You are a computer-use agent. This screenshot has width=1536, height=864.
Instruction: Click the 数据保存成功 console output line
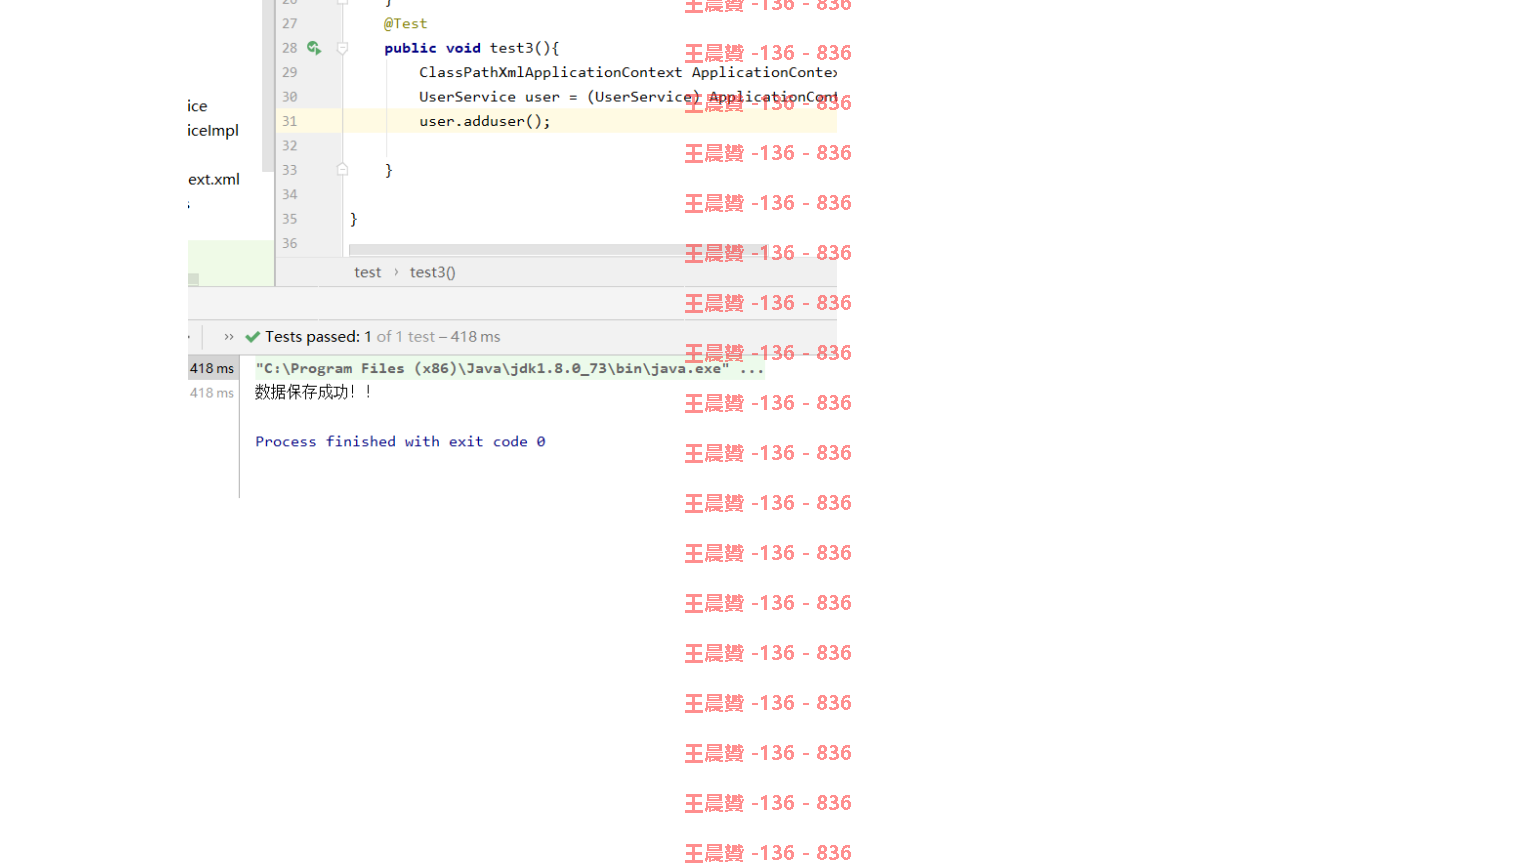coord(313,392)
